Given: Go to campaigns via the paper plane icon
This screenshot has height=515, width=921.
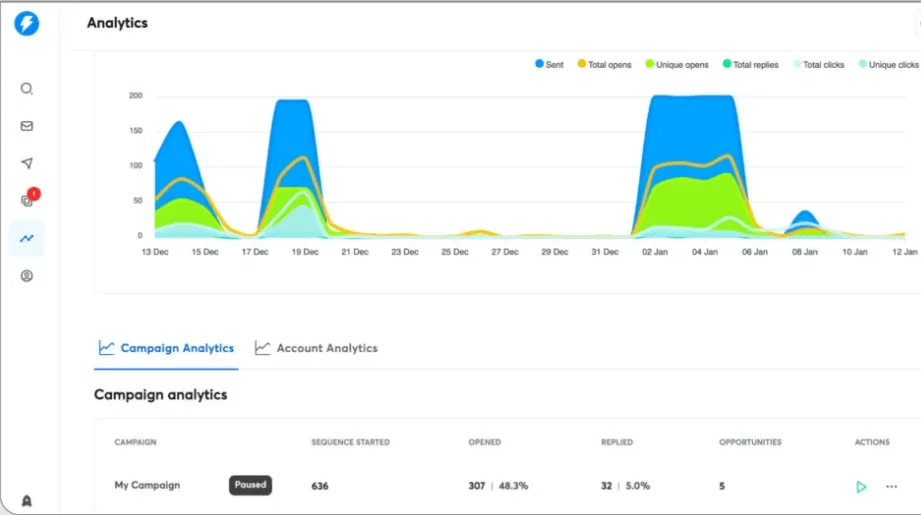Looking at the screenshot, I should coord(27,164).
